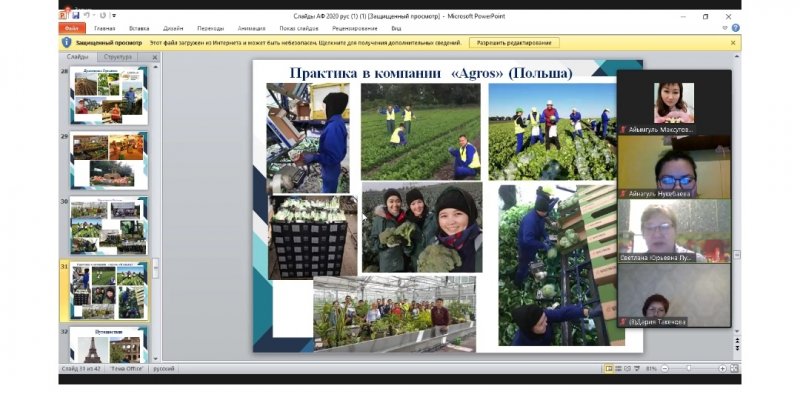Click muted mic icon beside Дария Тажекова
Viewport: 800px width, 400px height.
pos(623,322)
